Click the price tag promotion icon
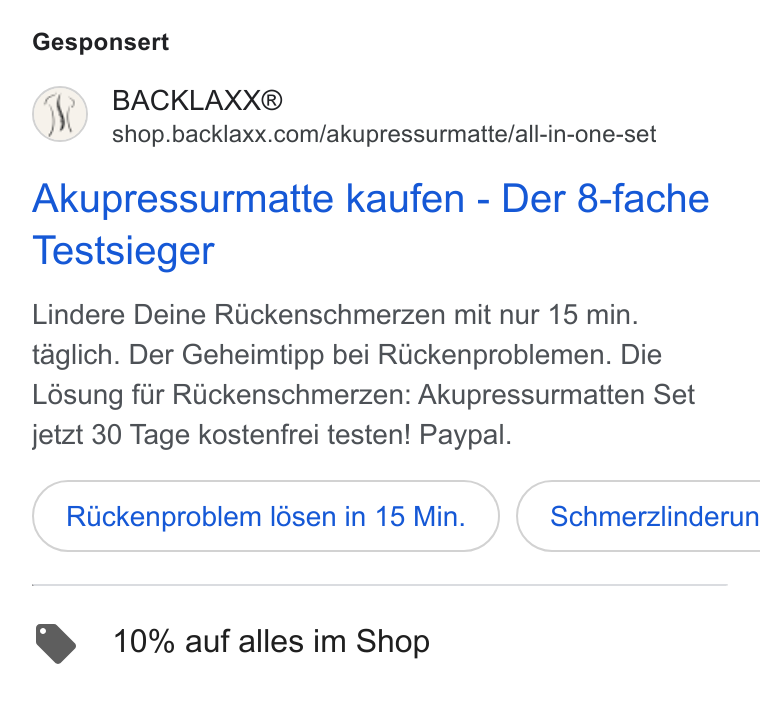This screenshot has width=760, height=702. coord(56,643)
